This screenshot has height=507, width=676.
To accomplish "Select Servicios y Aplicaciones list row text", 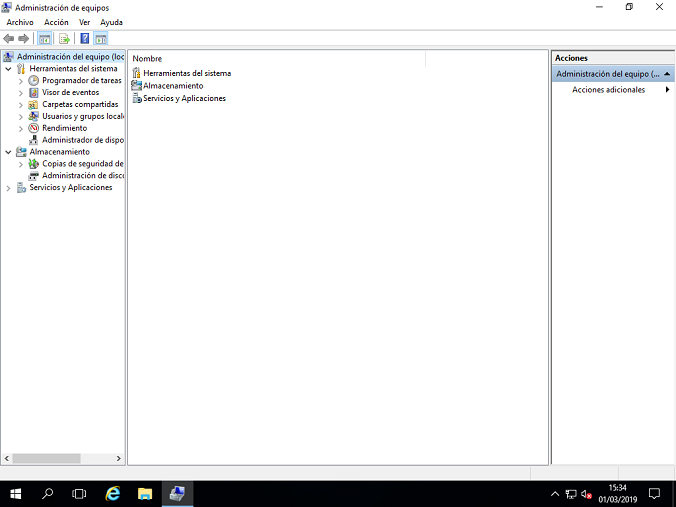I will click(185, 98).
